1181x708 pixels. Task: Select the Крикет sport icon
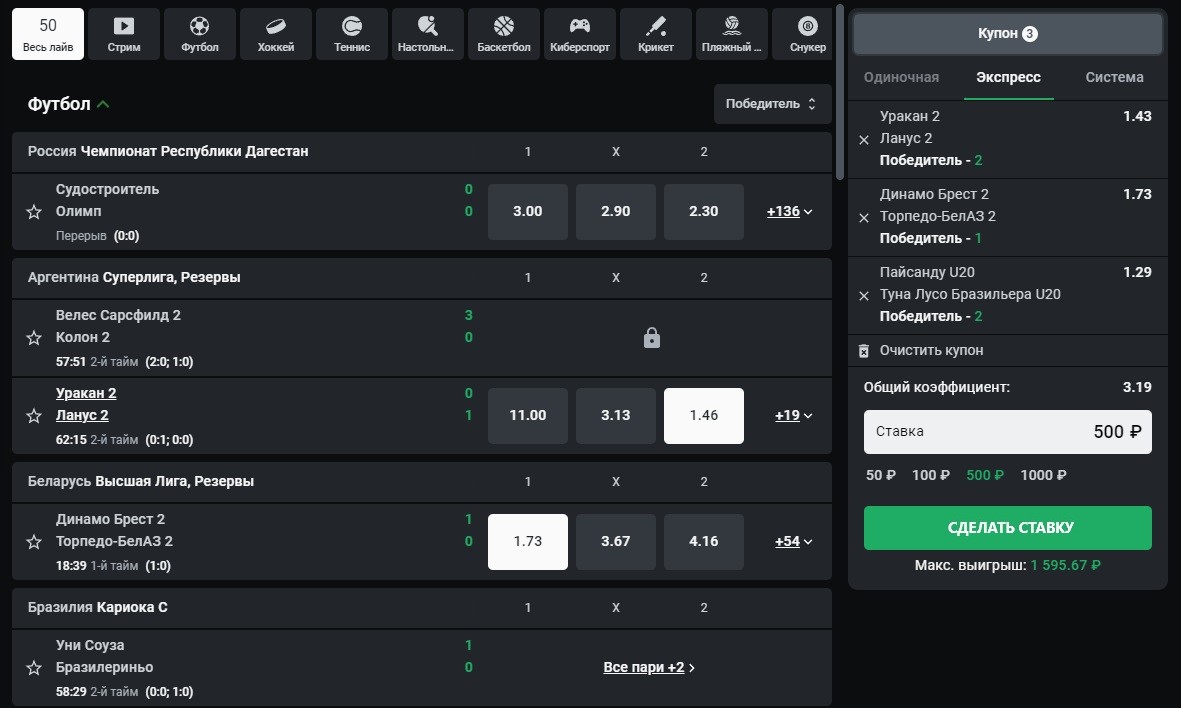tap(656, 34)
